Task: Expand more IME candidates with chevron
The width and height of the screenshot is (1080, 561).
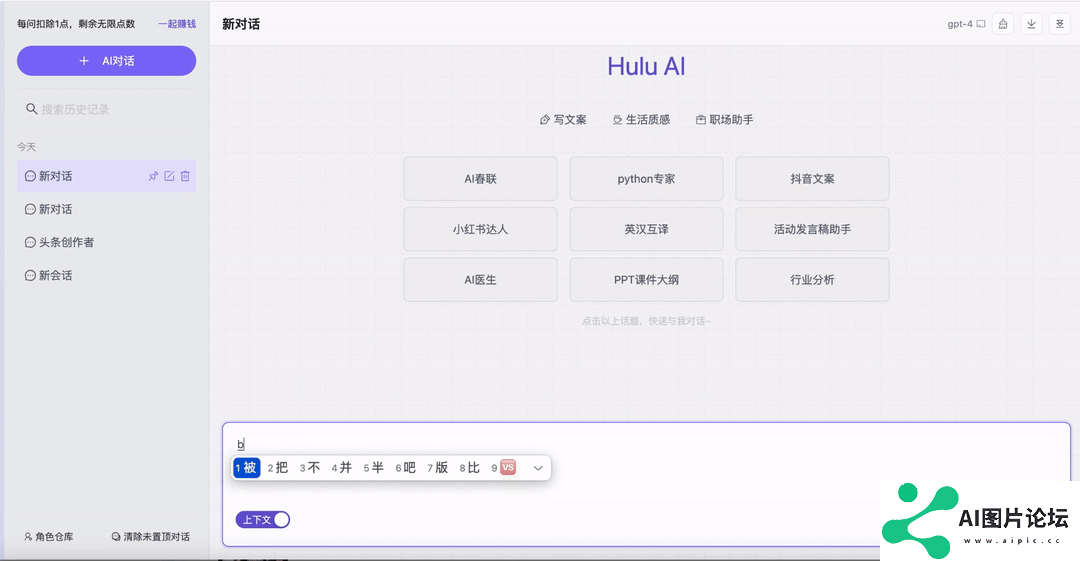Action: (x=538, y=468)
